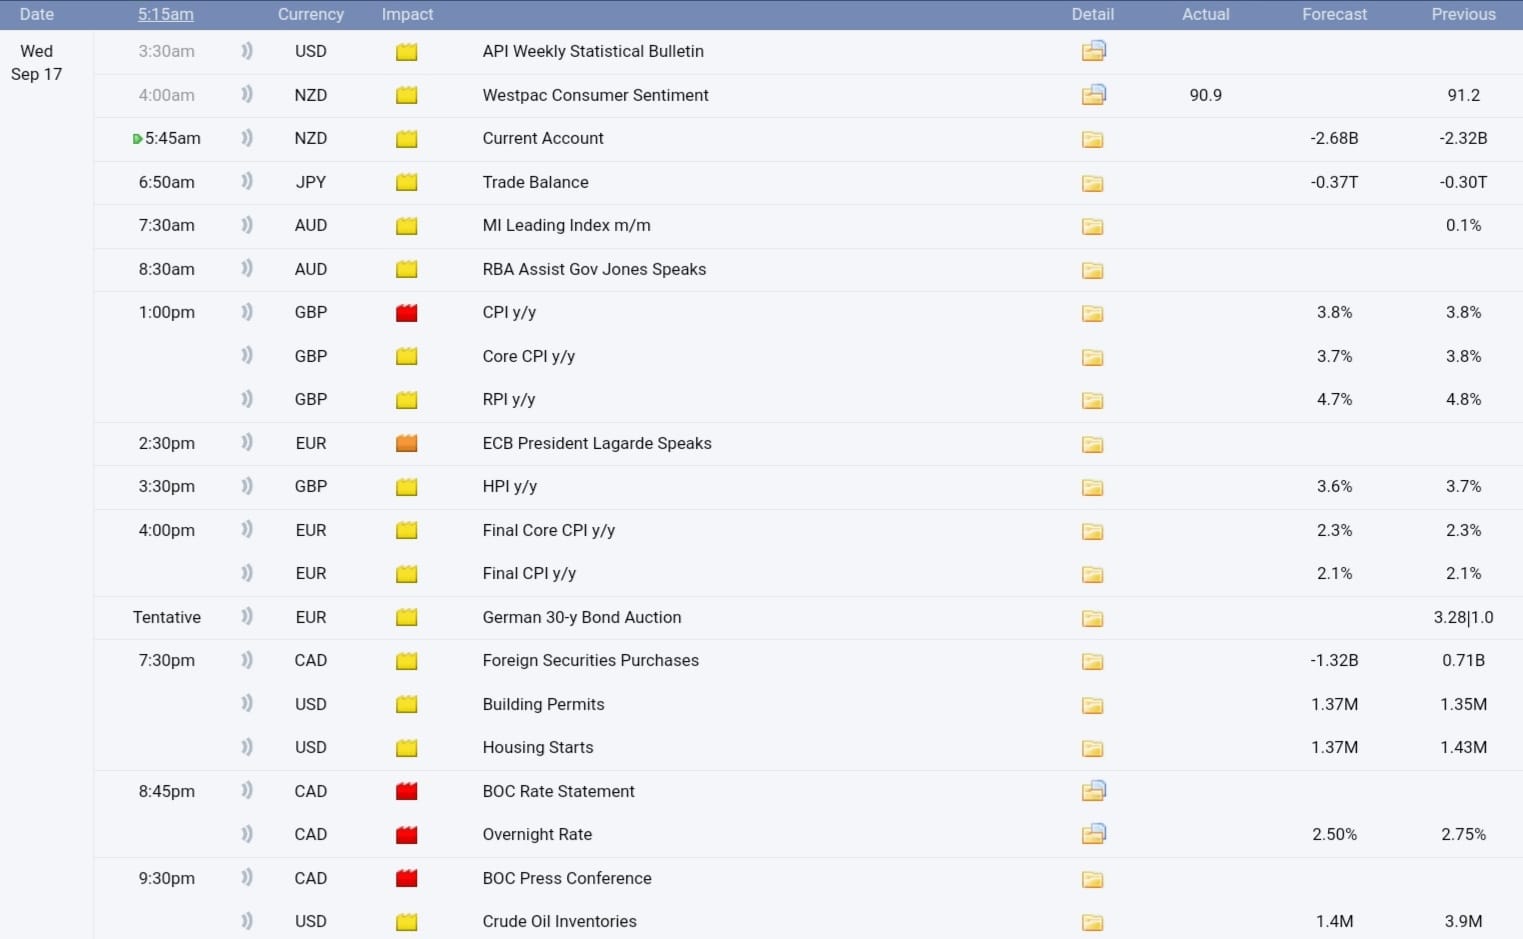Click yellow impact icon for Trade Balance row
Screen dimensions: 1523x939
pos(406,182)
